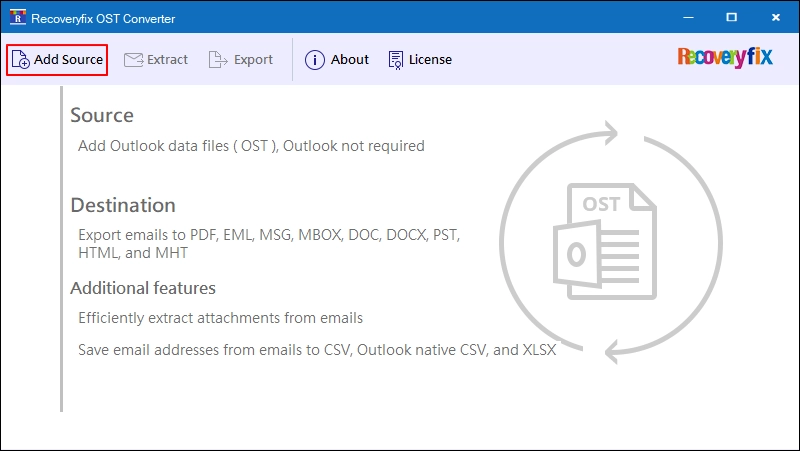Screen dimensions: 800x451
Task: Click the 'Source' heading
Action: [102, 115]
